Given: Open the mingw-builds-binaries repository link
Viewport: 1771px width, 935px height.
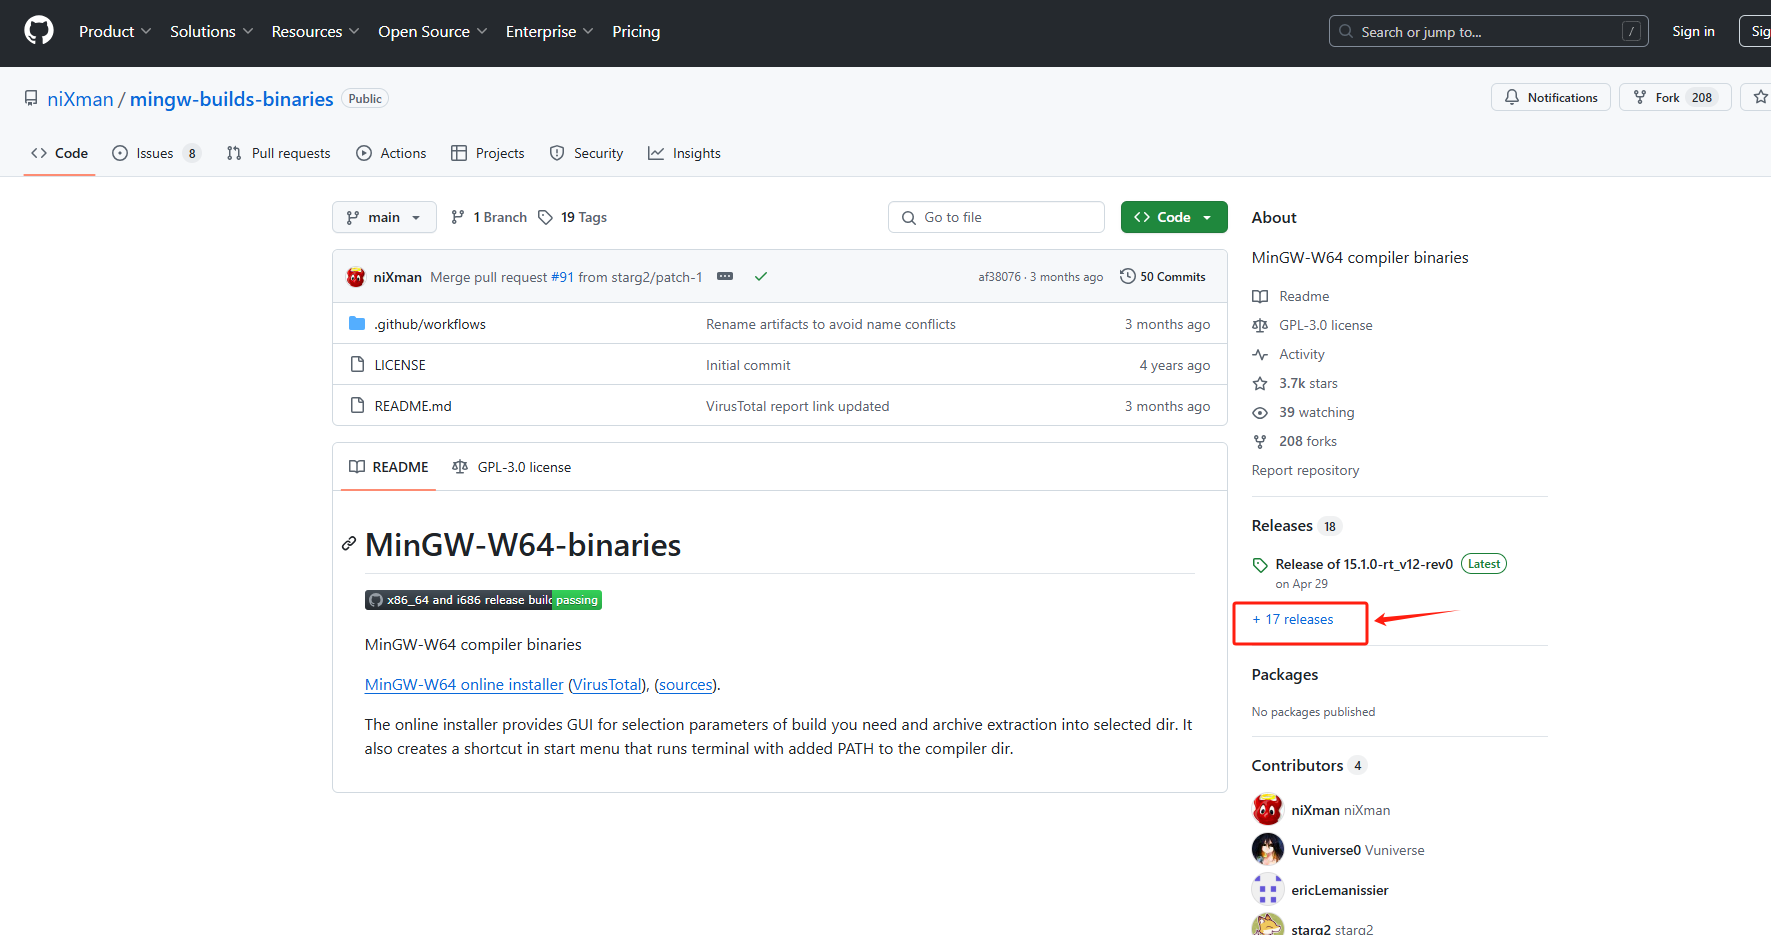Looking at the screenshot, I should (x=231, y=99).
